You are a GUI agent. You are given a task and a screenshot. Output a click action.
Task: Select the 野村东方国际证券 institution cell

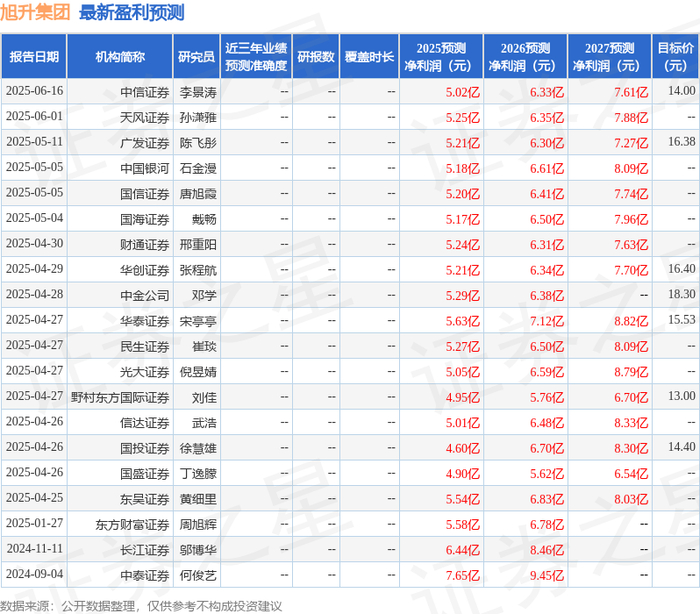[x=120, y=398]
